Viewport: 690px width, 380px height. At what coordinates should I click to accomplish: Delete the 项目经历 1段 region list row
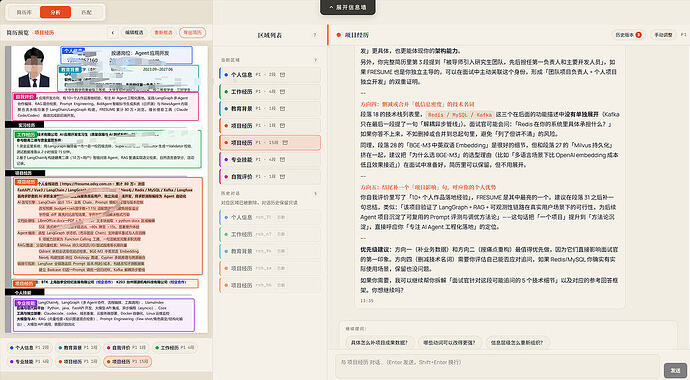click(283, 125)
